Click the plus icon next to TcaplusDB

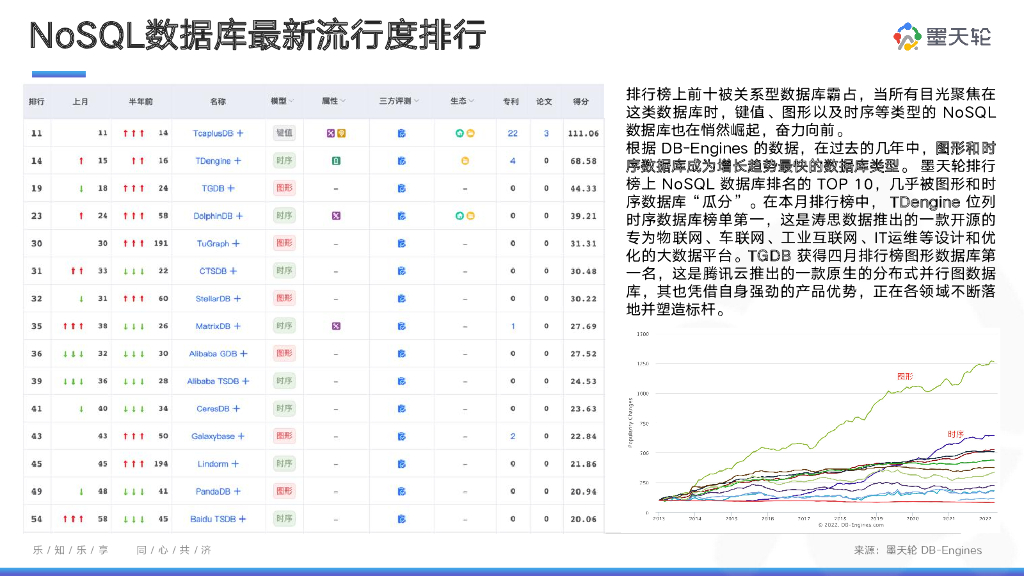click(240, 133)
